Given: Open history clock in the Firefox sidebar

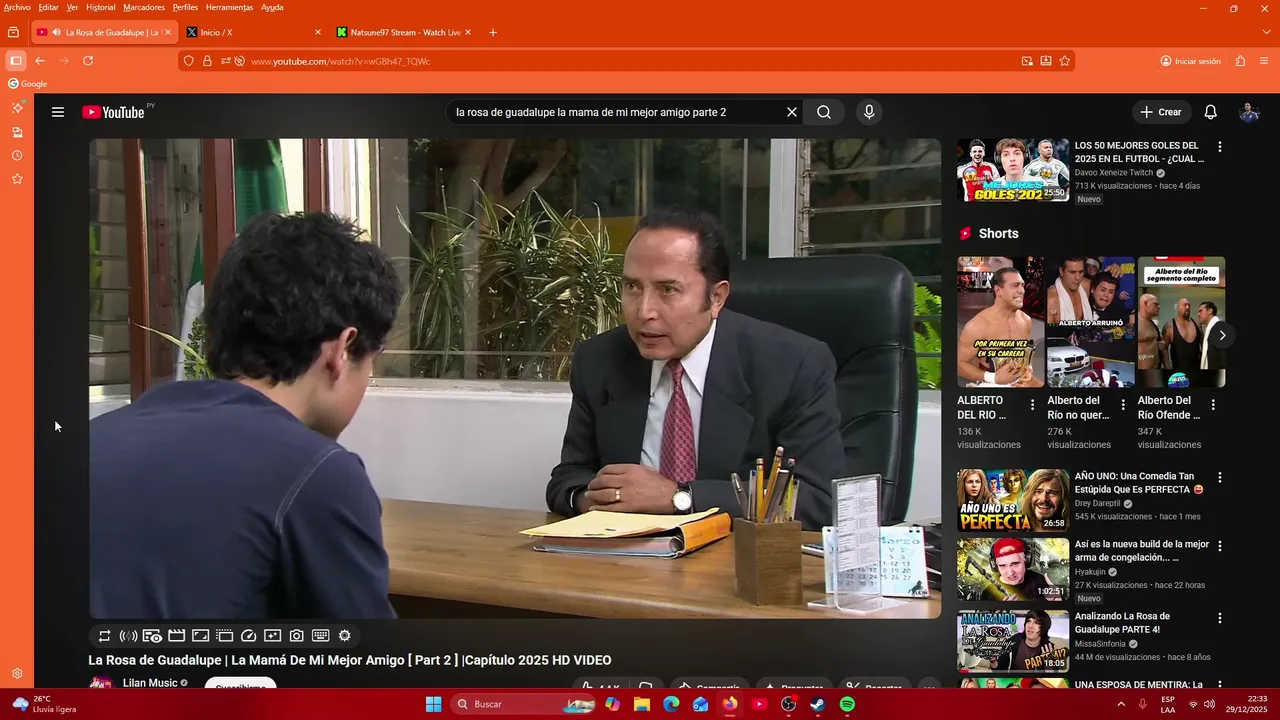Looking at the screenshot, I should pyautogui.click(x=17, y=156).
